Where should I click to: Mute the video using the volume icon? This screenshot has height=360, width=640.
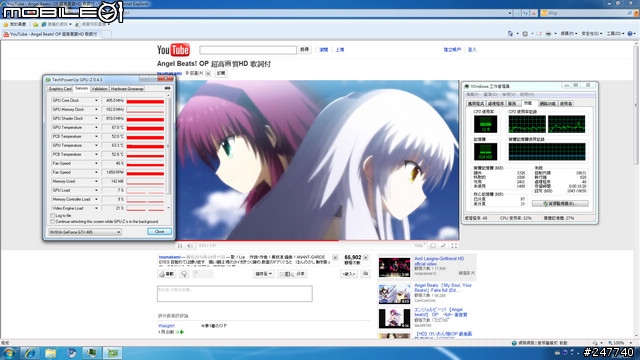(x=190, y=246)
